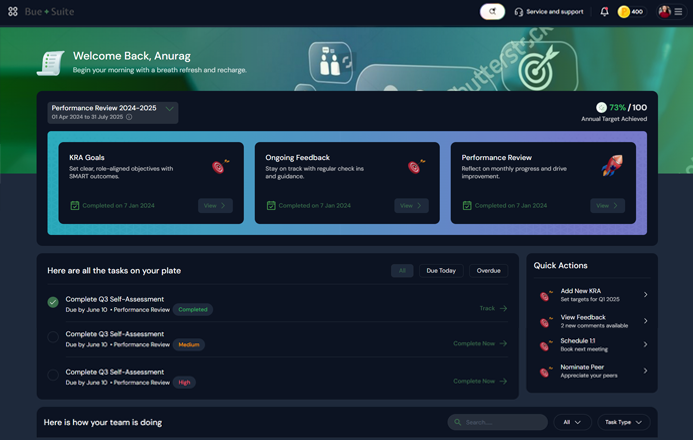693x440 pixels.
Task: Click the team Search input field
Action: coord(498,422)
